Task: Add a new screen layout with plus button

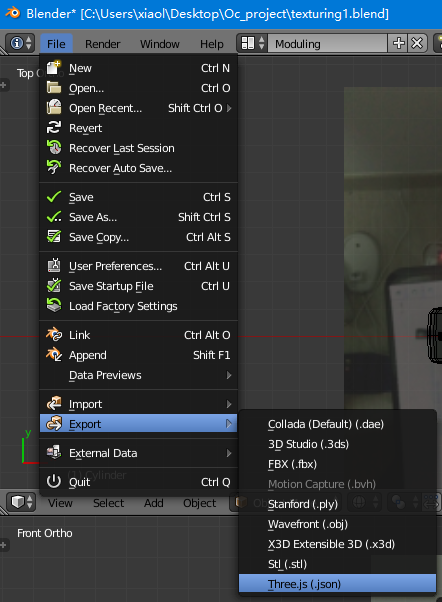Action: 398,43
